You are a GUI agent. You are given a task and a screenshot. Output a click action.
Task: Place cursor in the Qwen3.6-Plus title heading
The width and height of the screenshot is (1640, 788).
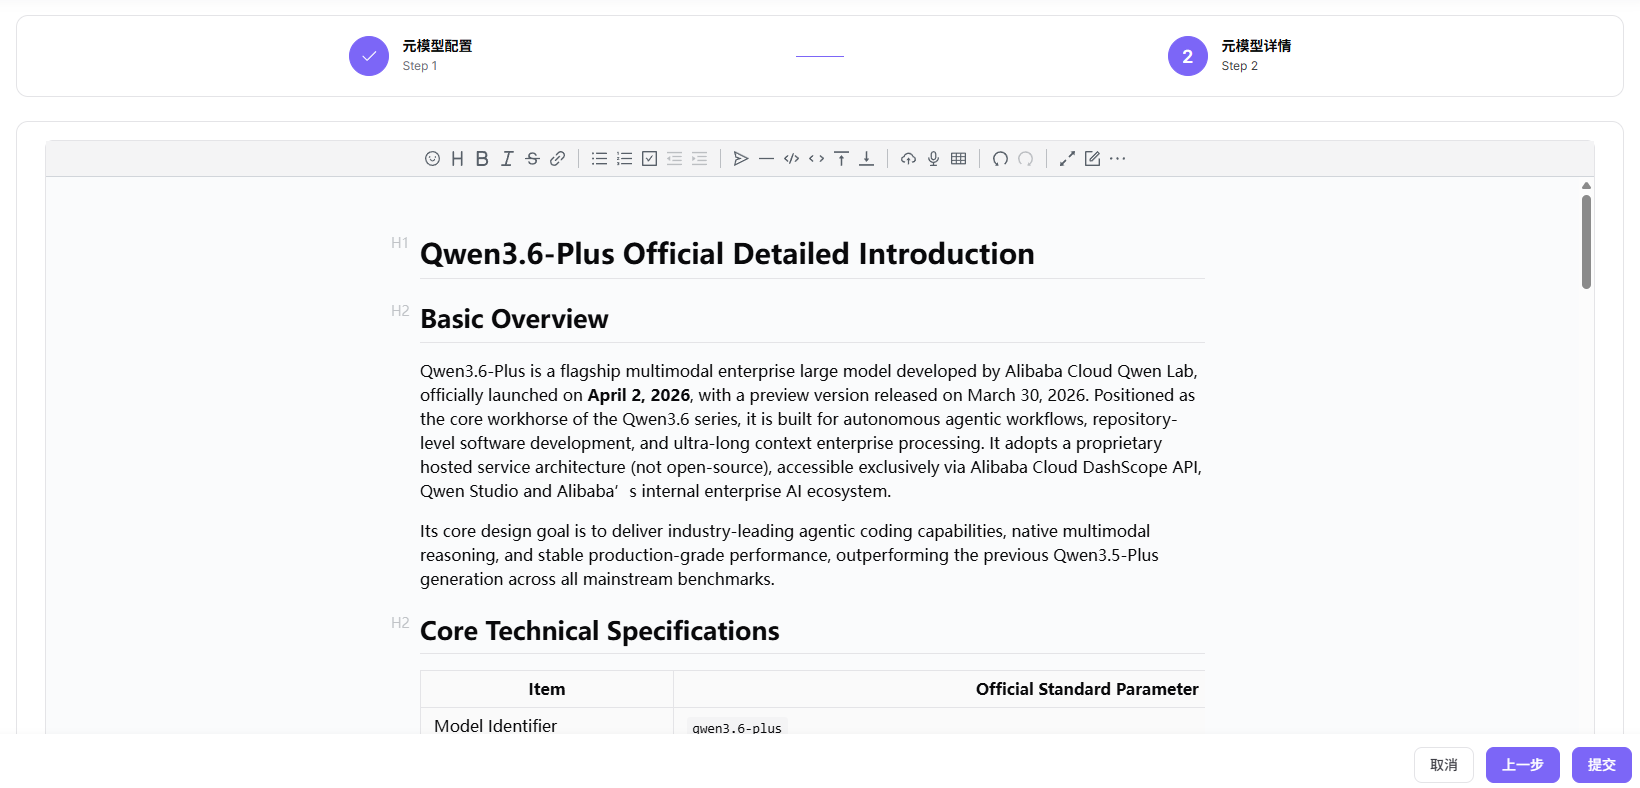(727, 254)
